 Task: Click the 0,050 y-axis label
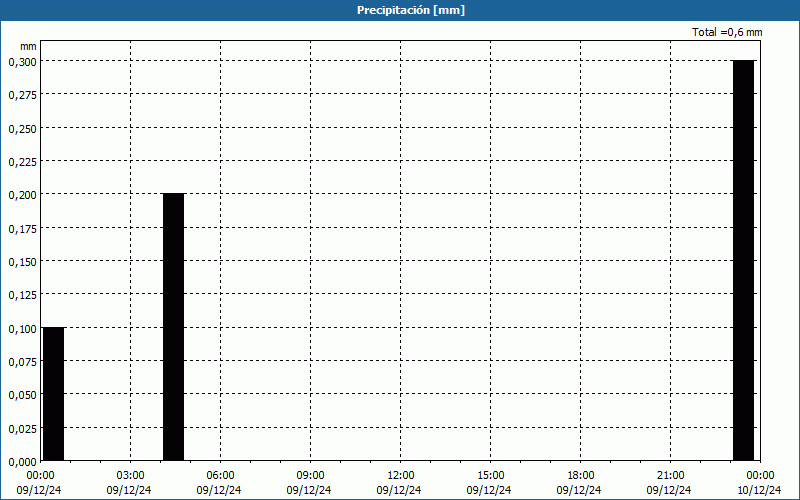pyautogui.click(x=22, y=395)
